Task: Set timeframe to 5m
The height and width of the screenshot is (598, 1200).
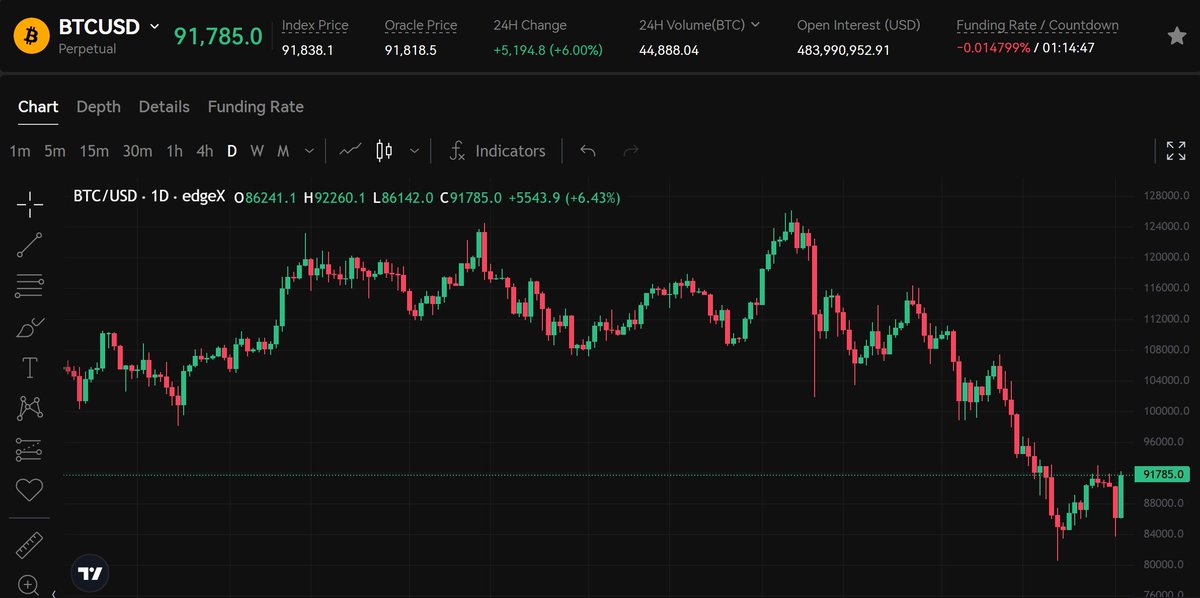Action: [x=54, y=151]
